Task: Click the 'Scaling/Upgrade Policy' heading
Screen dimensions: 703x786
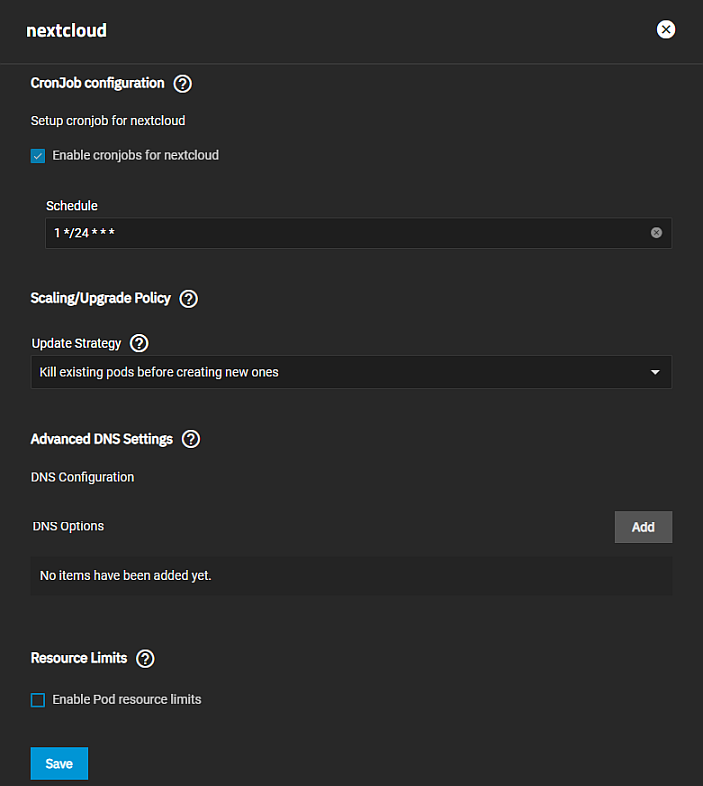Action: point(100,298)
